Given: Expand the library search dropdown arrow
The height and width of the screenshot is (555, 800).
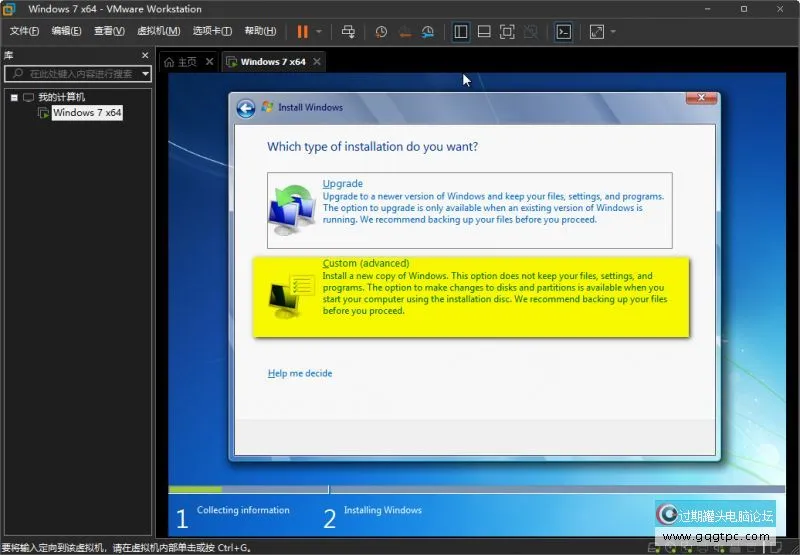Looking at the screenshot, I should click(145, 73).
